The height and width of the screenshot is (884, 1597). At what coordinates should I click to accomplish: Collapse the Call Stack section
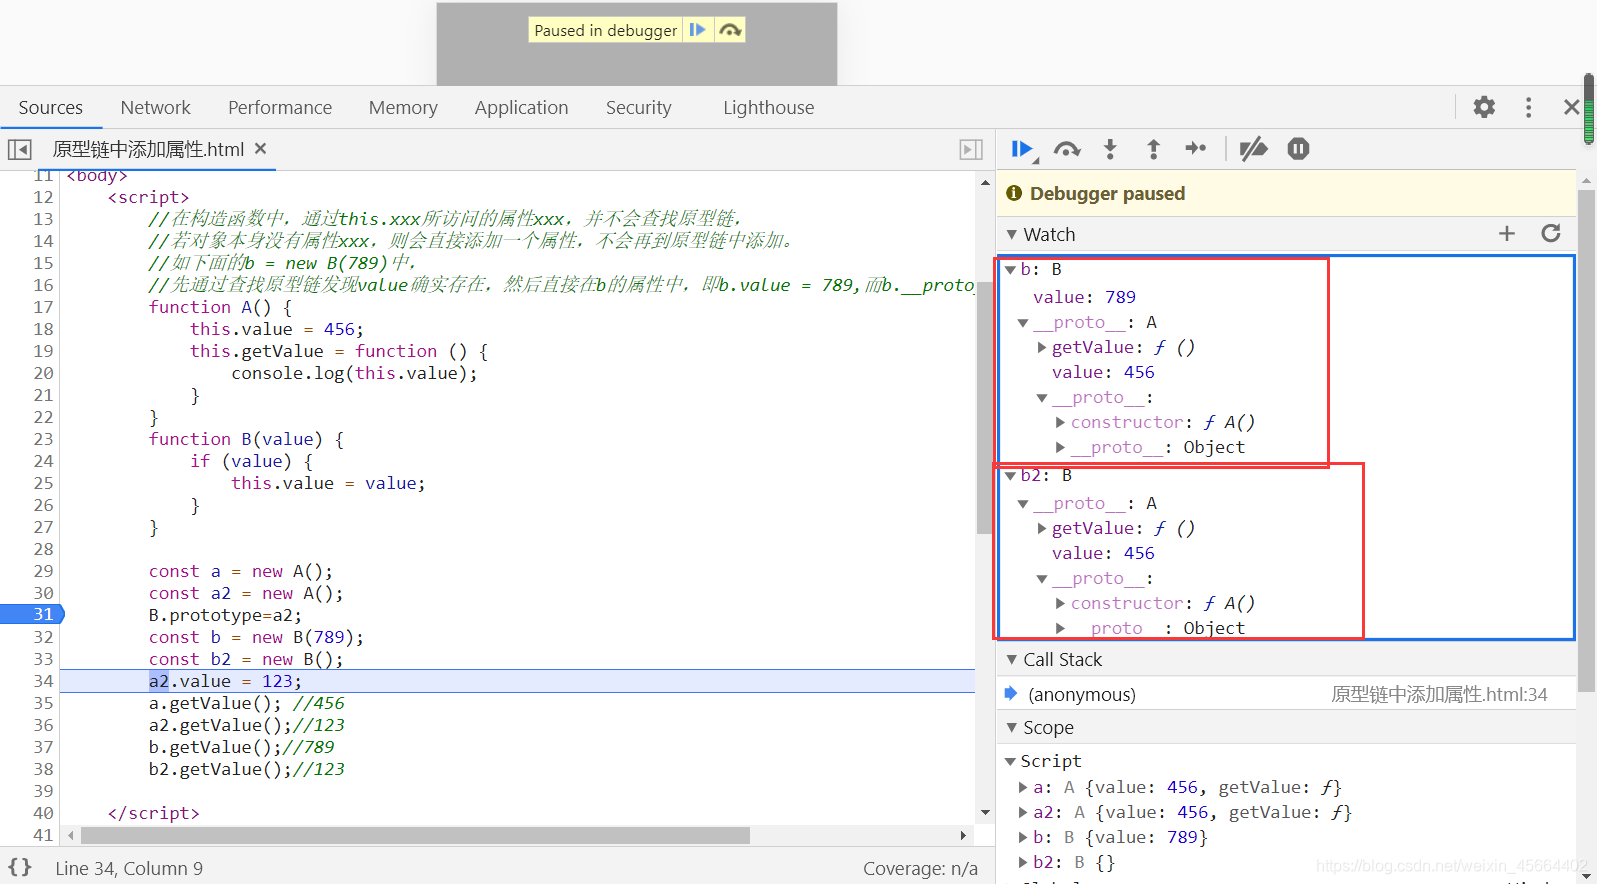(1012, 659)
